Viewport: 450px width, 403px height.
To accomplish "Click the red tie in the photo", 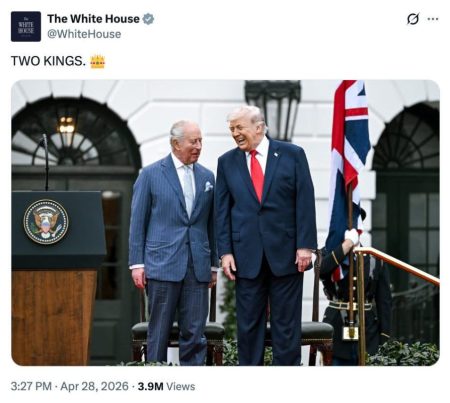I will [x=257, y=175].
